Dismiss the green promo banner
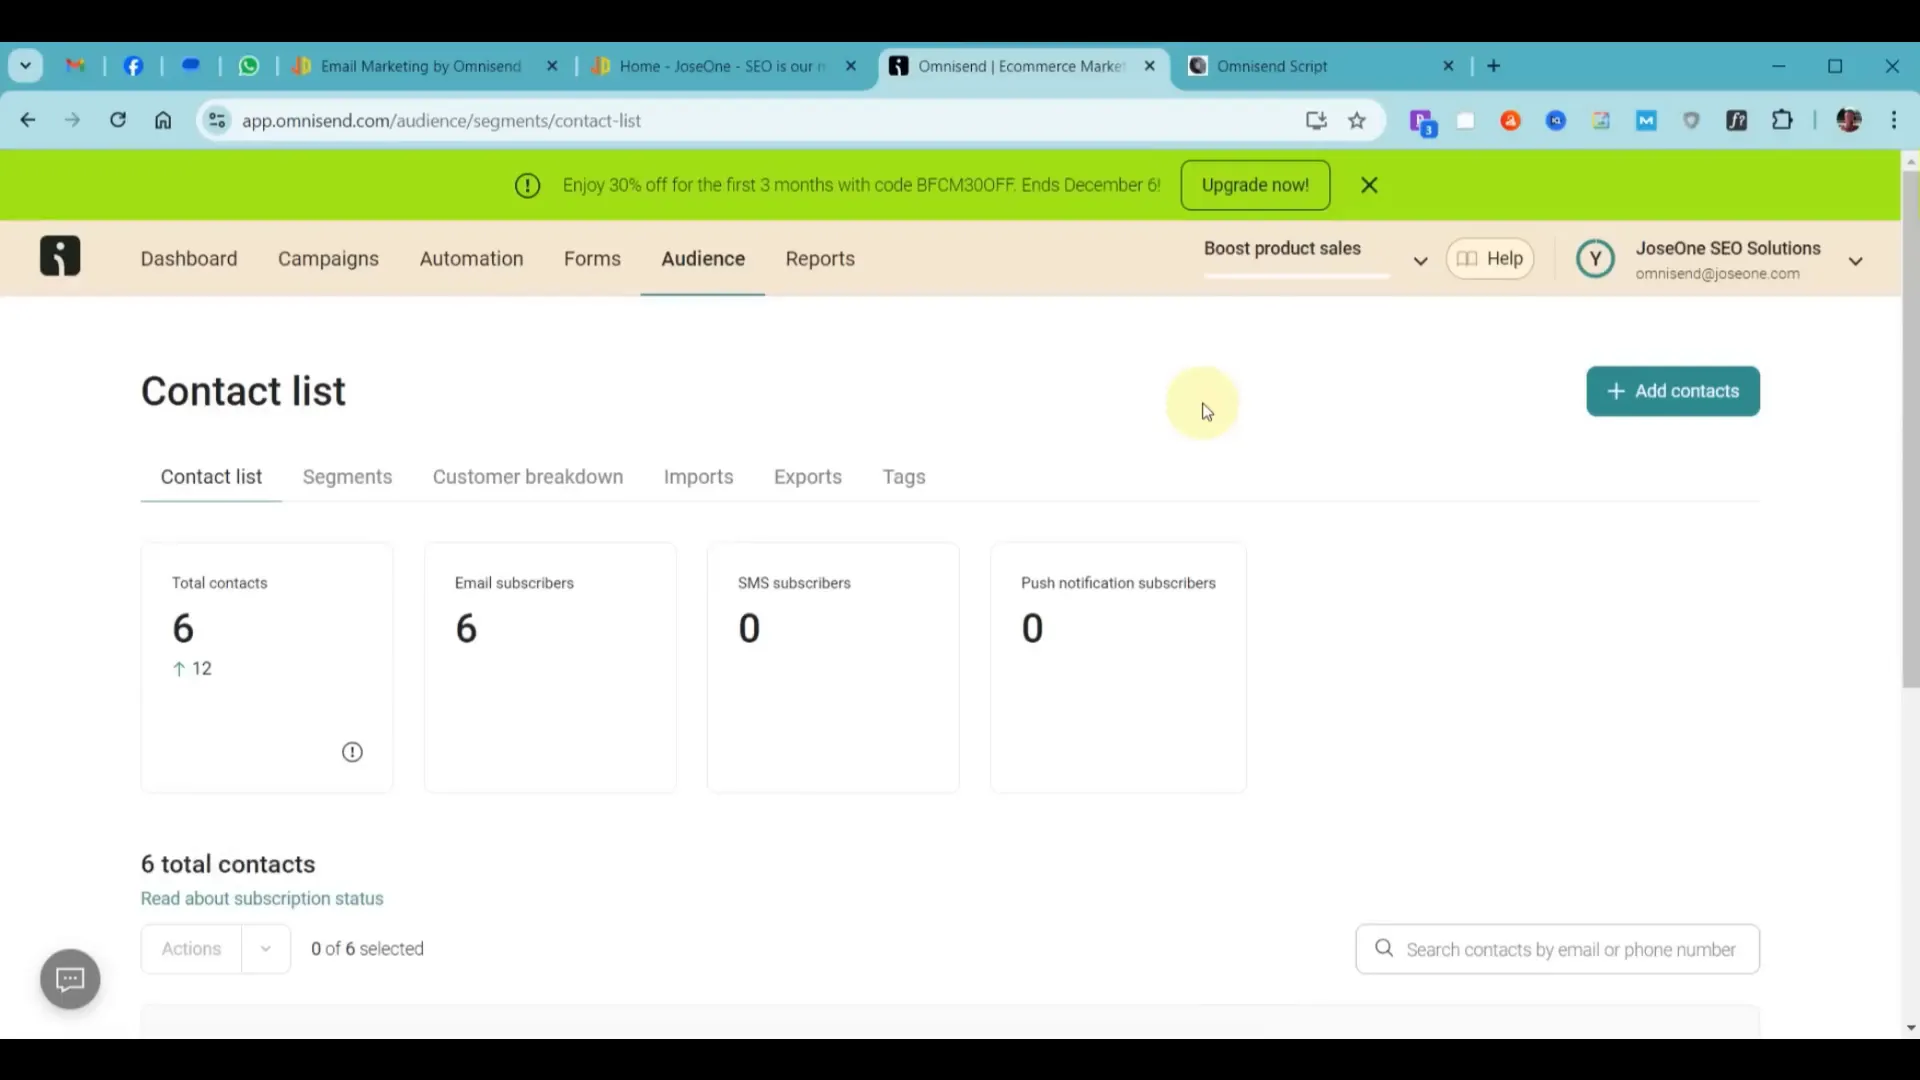Viewport: 1920px width, 1080px height. click(x=1369, y=185)
